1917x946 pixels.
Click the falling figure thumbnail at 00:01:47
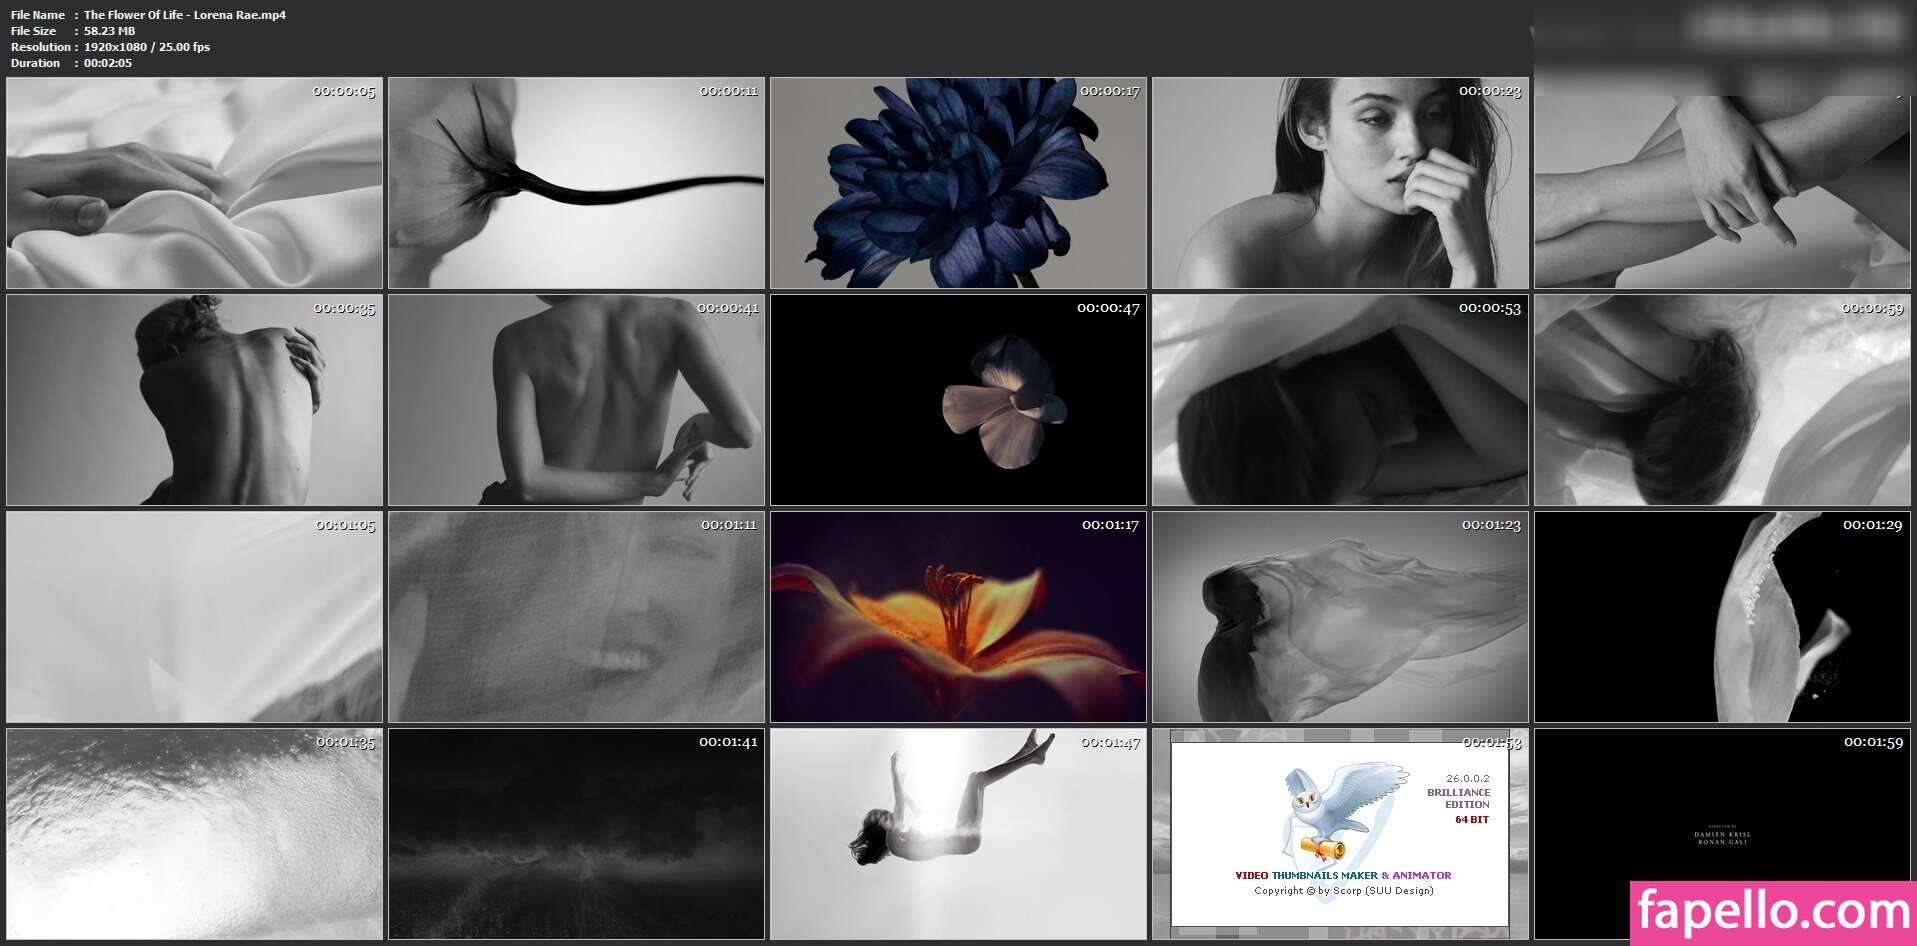click(x=958, y=834)
